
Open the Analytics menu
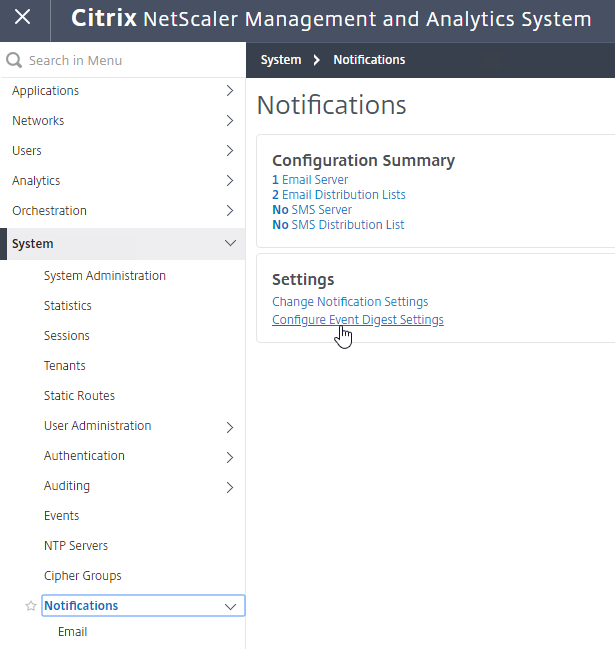tap(36, 180)
